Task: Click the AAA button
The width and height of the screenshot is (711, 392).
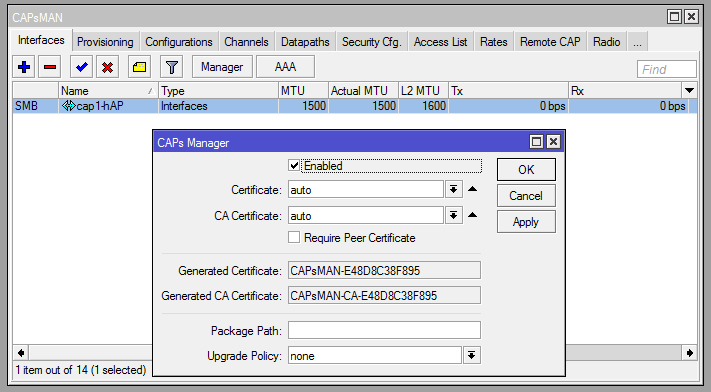Action: point(285,67)
